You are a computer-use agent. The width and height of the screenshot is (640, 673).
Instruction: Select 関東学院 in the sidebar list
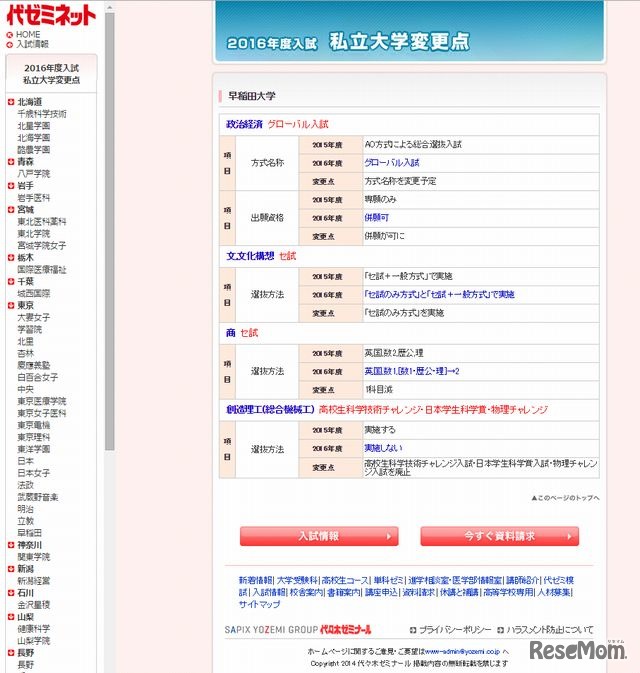pyautogui.click(x=33, y=557)
